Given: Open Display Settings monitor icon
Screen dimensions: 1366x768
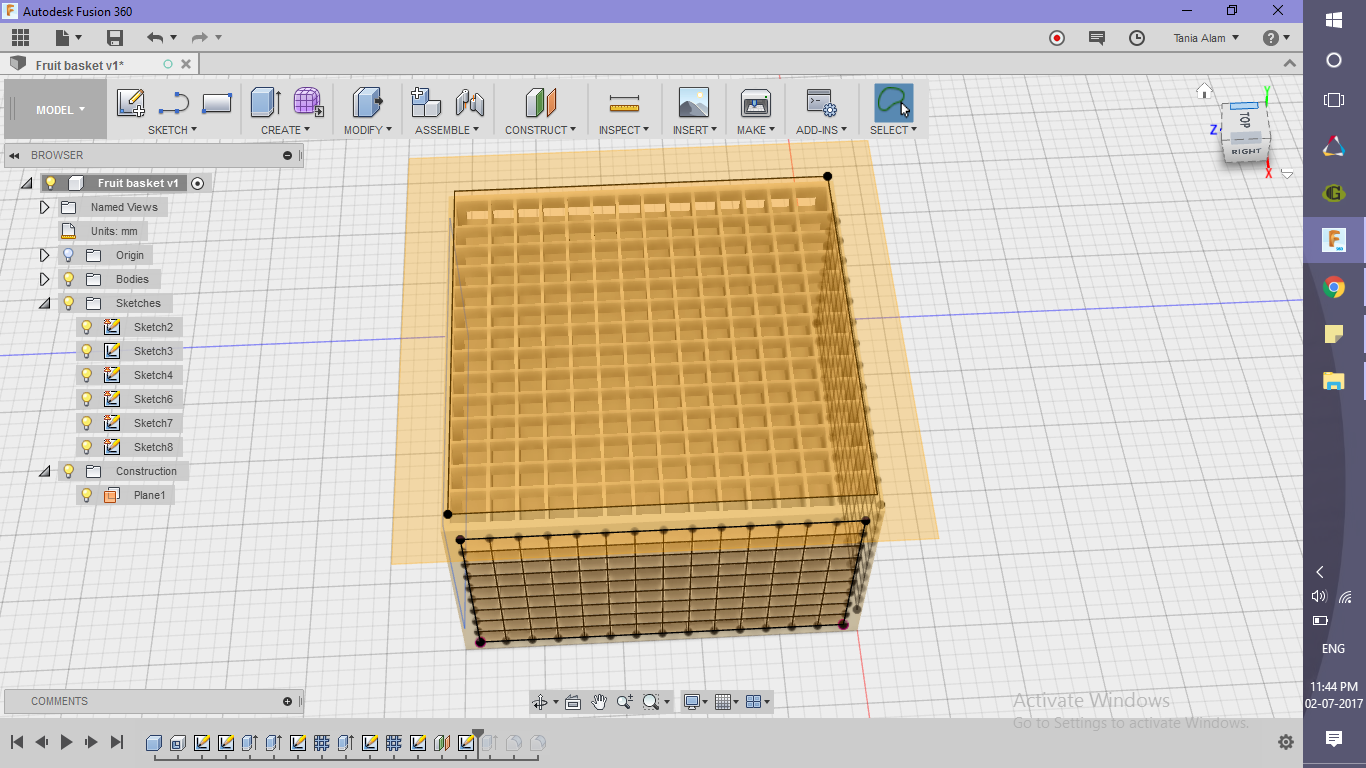Looking at the screenshot, I should pyautogui.click(x=691, y=702).
